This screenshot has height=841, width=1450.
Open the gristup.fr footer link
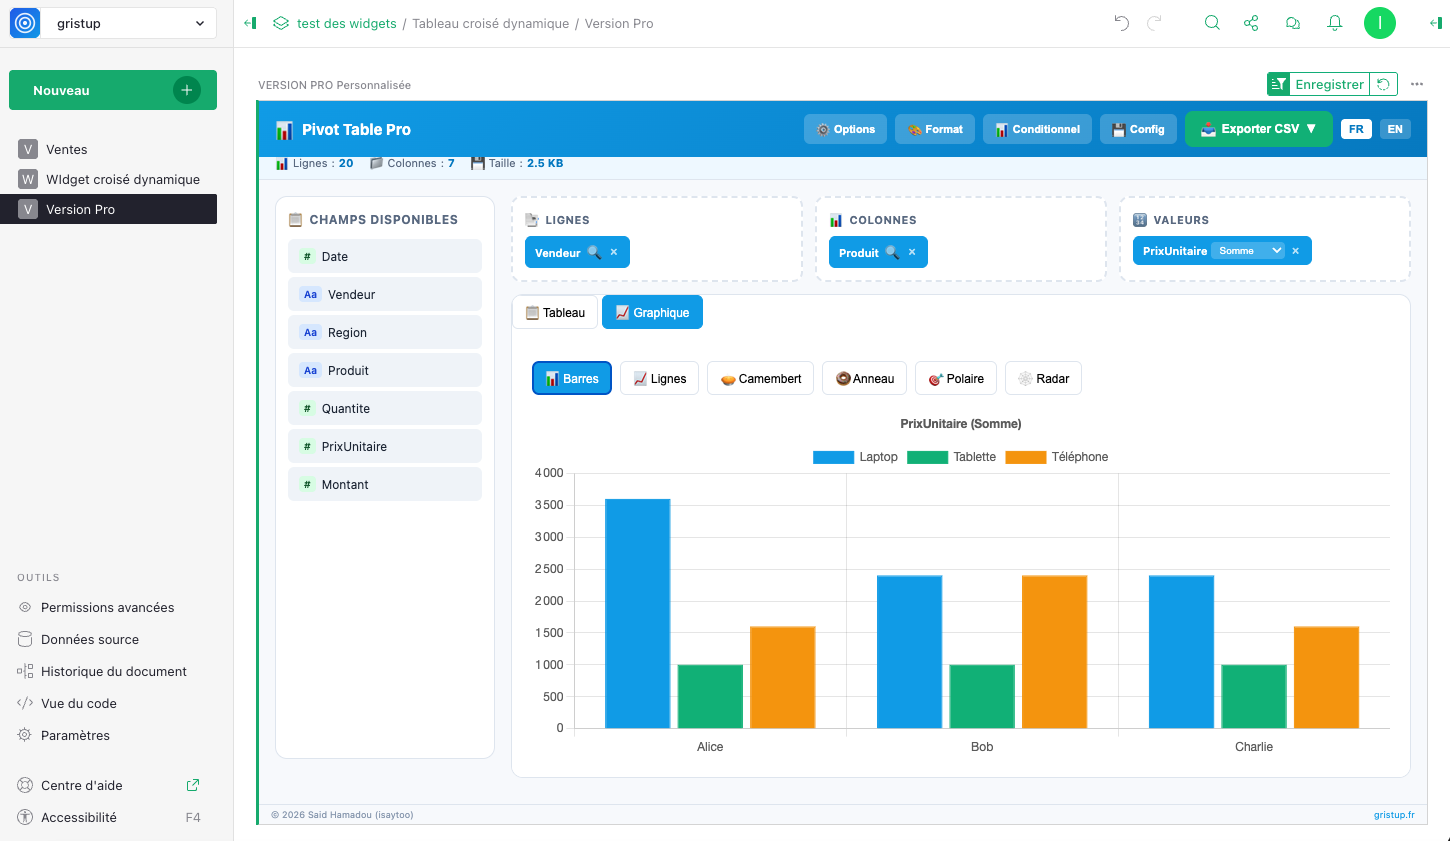click(x=1394, y=815)
